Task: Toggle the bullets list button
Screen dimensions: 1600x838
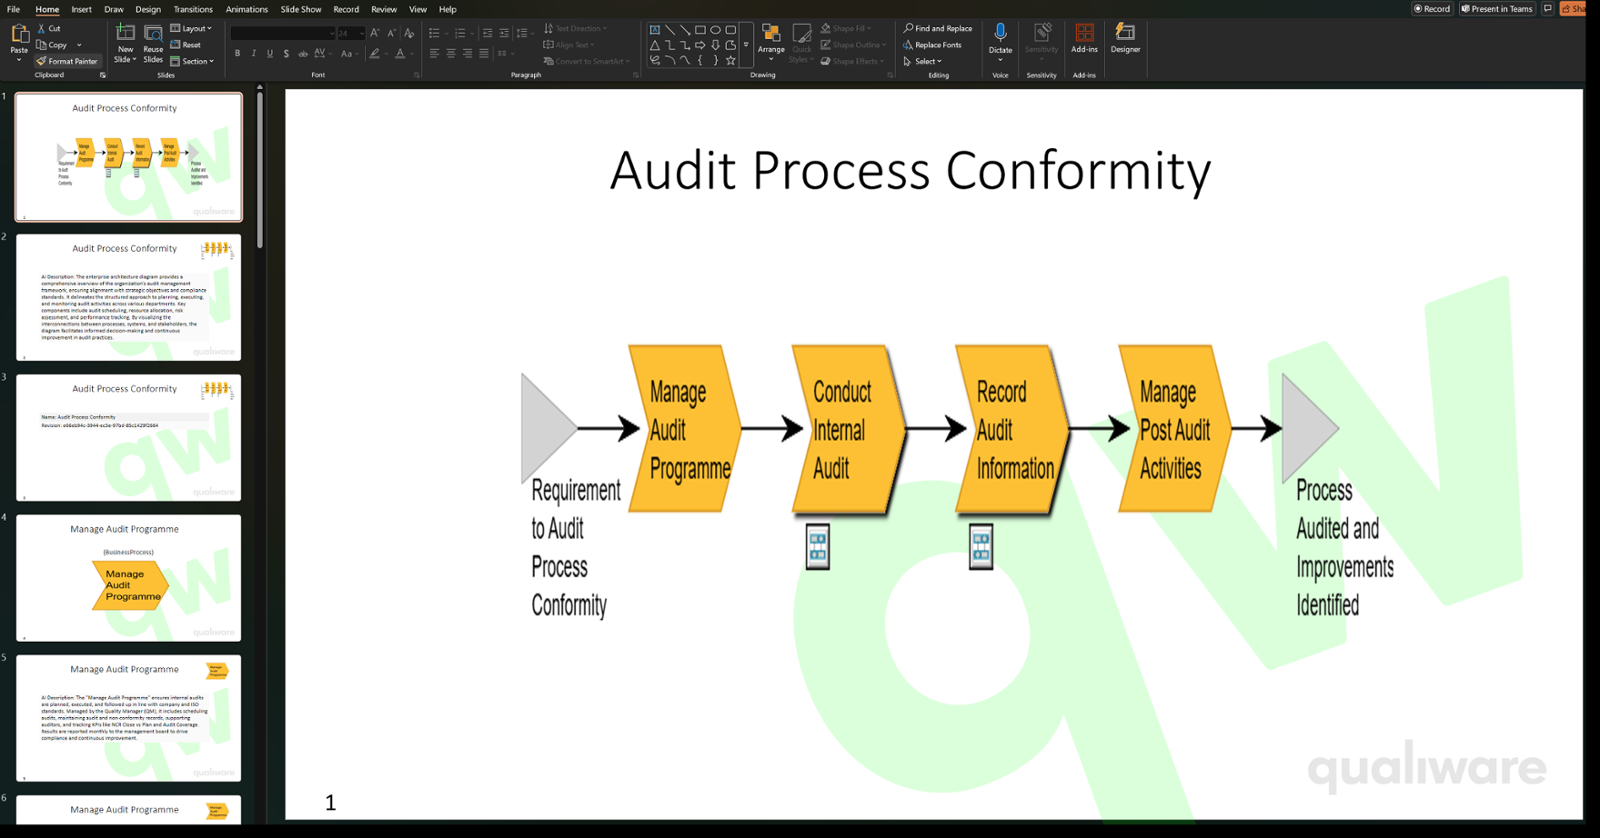Action: 436,33
